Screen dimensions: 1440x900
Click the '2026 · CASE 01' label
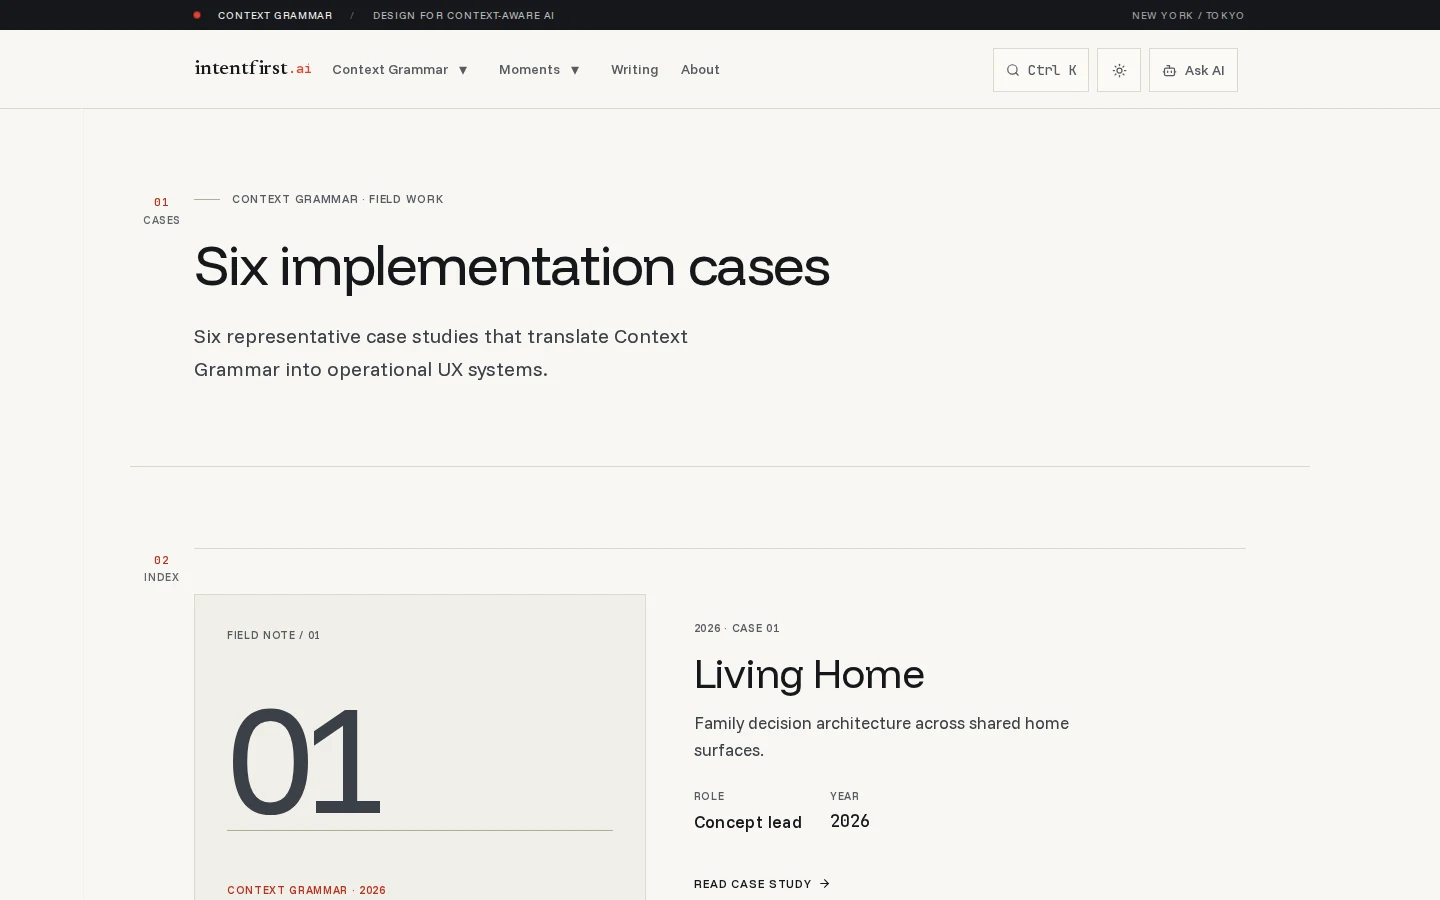click(x=737, y=628)
